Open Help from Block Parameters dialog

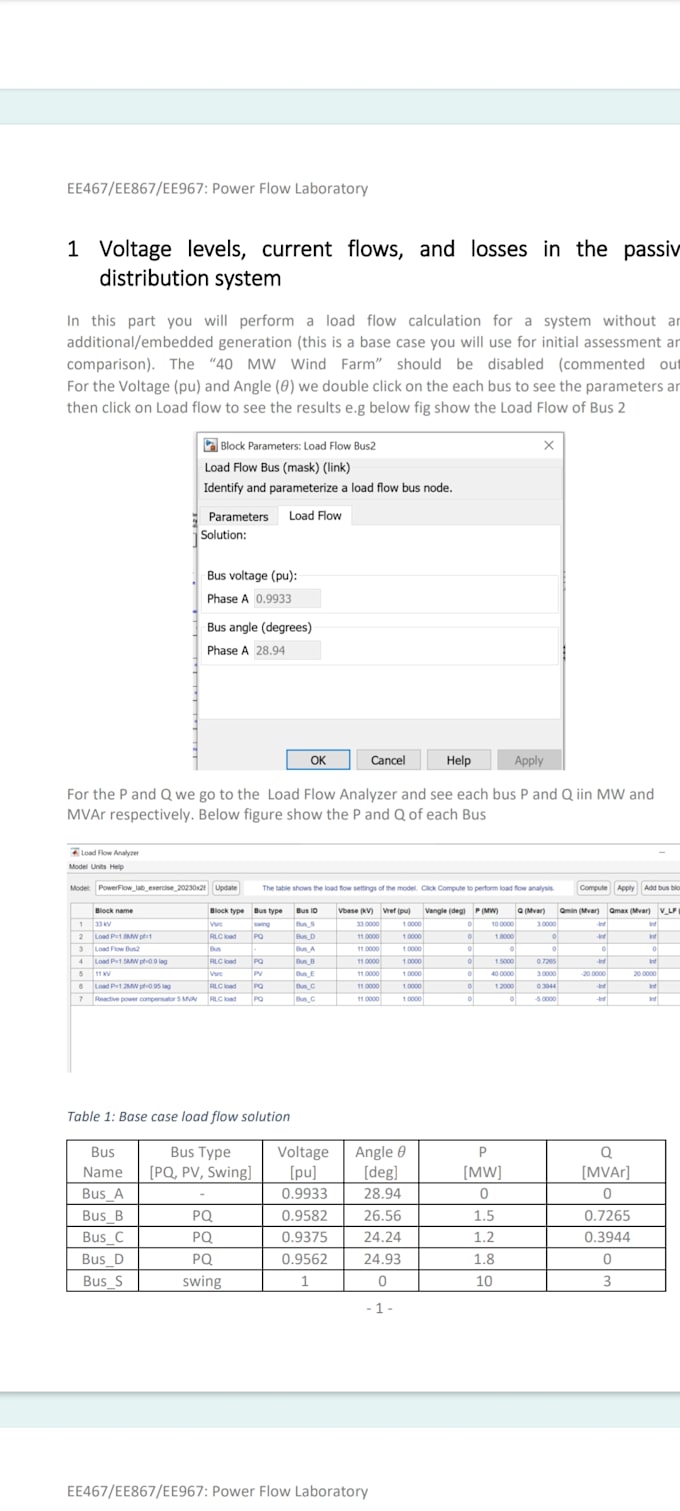(x=458, y=760)
